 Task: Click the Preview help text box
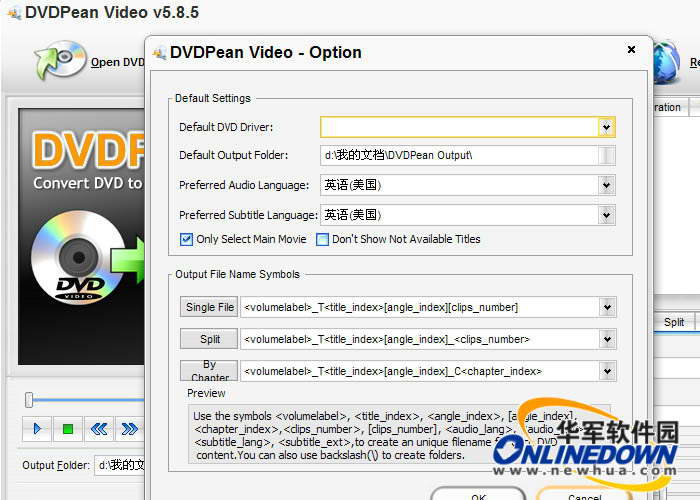click(x=399, y=435)
